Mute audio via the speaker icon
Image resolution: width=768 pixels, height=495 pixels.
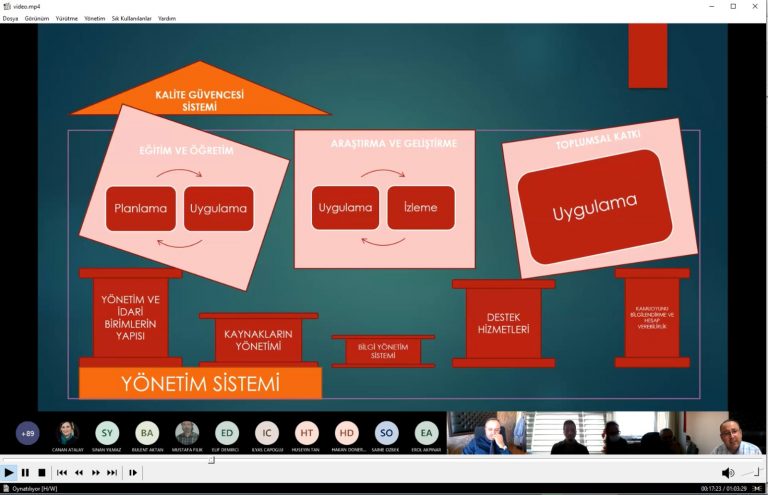728,472
